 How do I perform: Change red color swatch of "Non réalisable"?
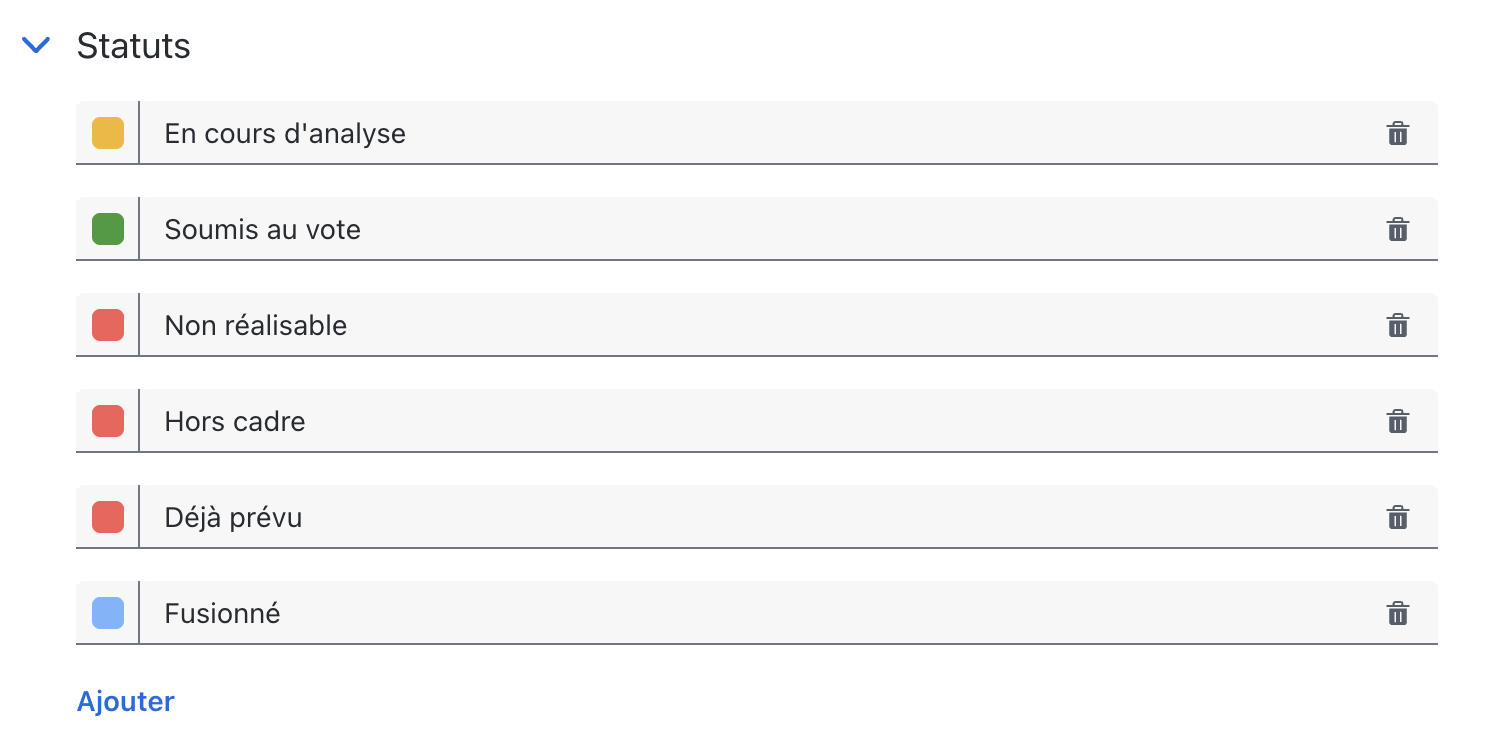click(108, 325)
